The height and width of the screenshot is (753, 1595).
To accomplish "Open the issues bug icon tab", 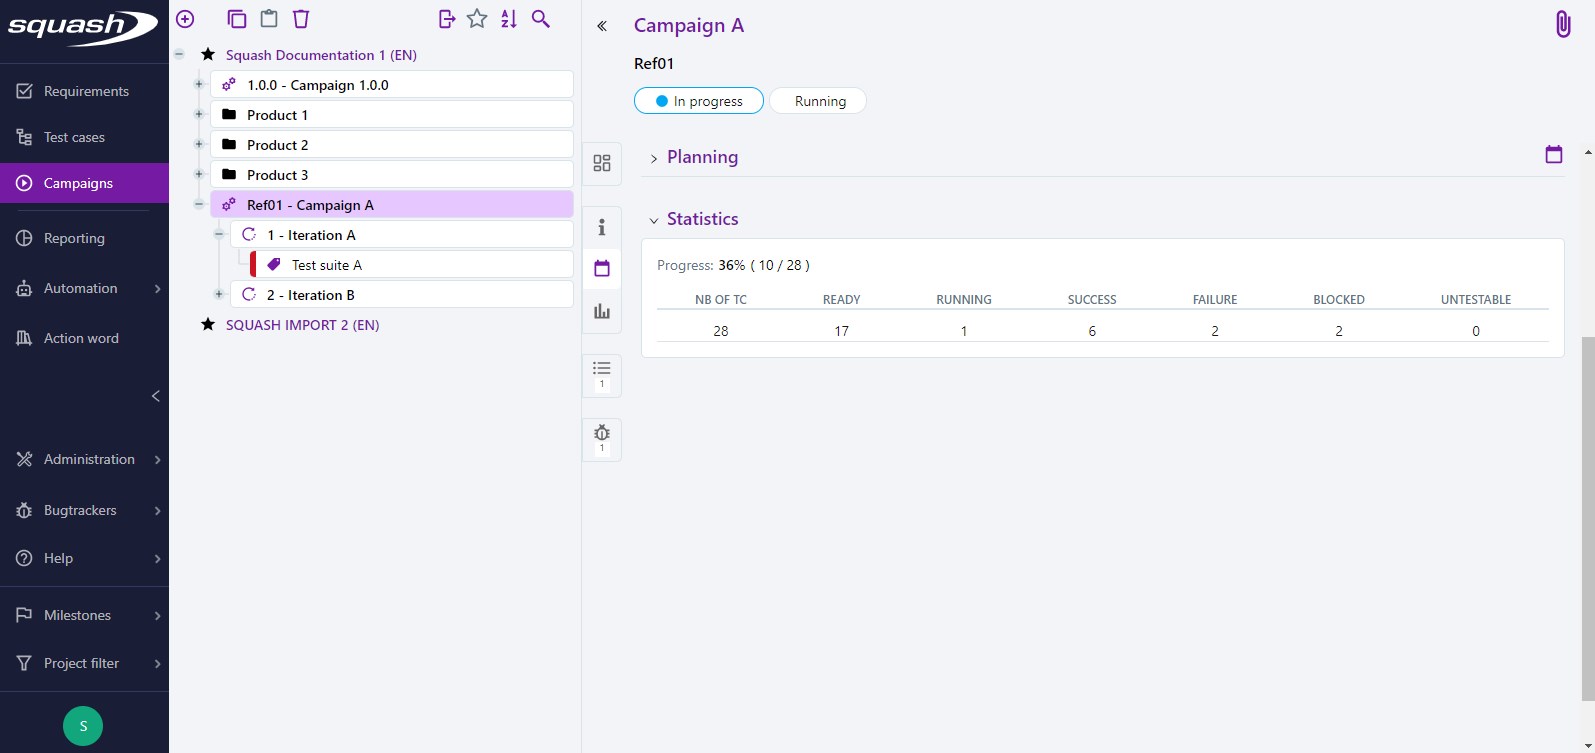I will 602,435.
